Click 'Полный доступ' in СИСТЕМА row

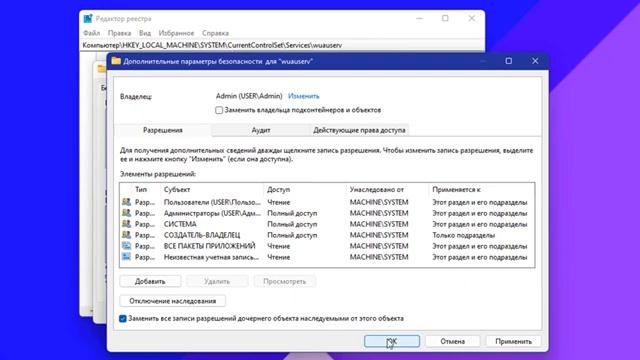click(x=292, y=224)
